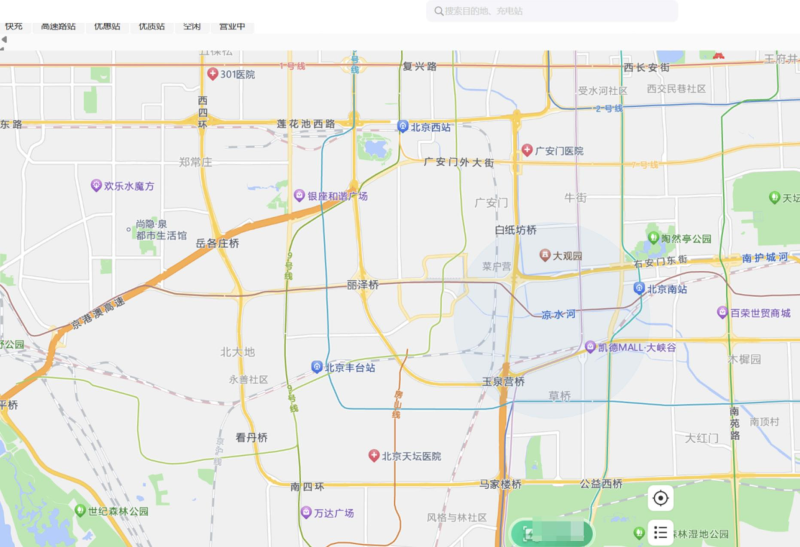Click the 西长安街 road label
The width and height of the screenshot is (800, 547).
pos(646,67)
